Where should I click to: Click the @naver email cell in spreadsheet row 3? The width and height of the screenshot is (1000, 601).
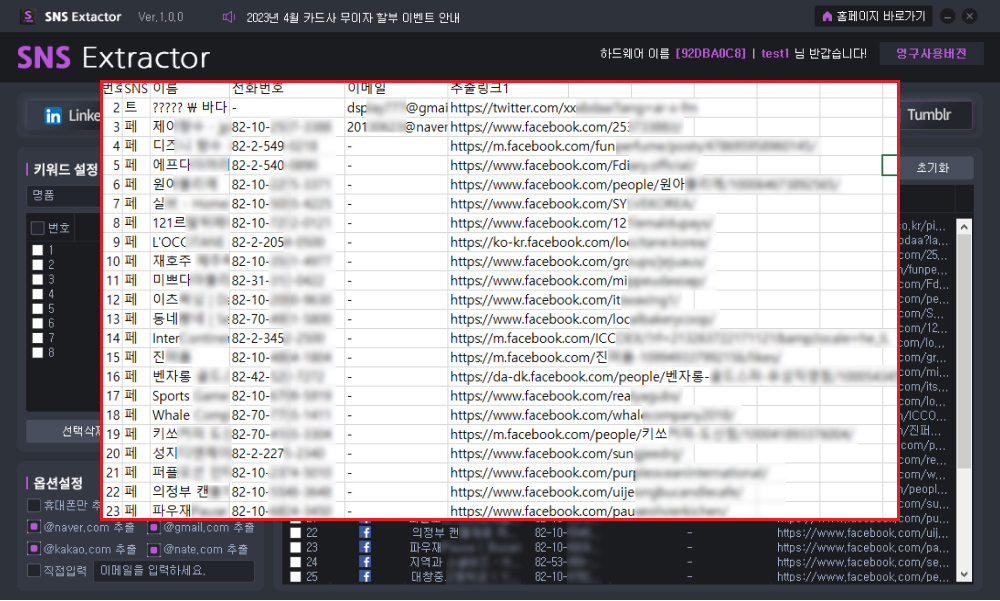tap(397, 127)
